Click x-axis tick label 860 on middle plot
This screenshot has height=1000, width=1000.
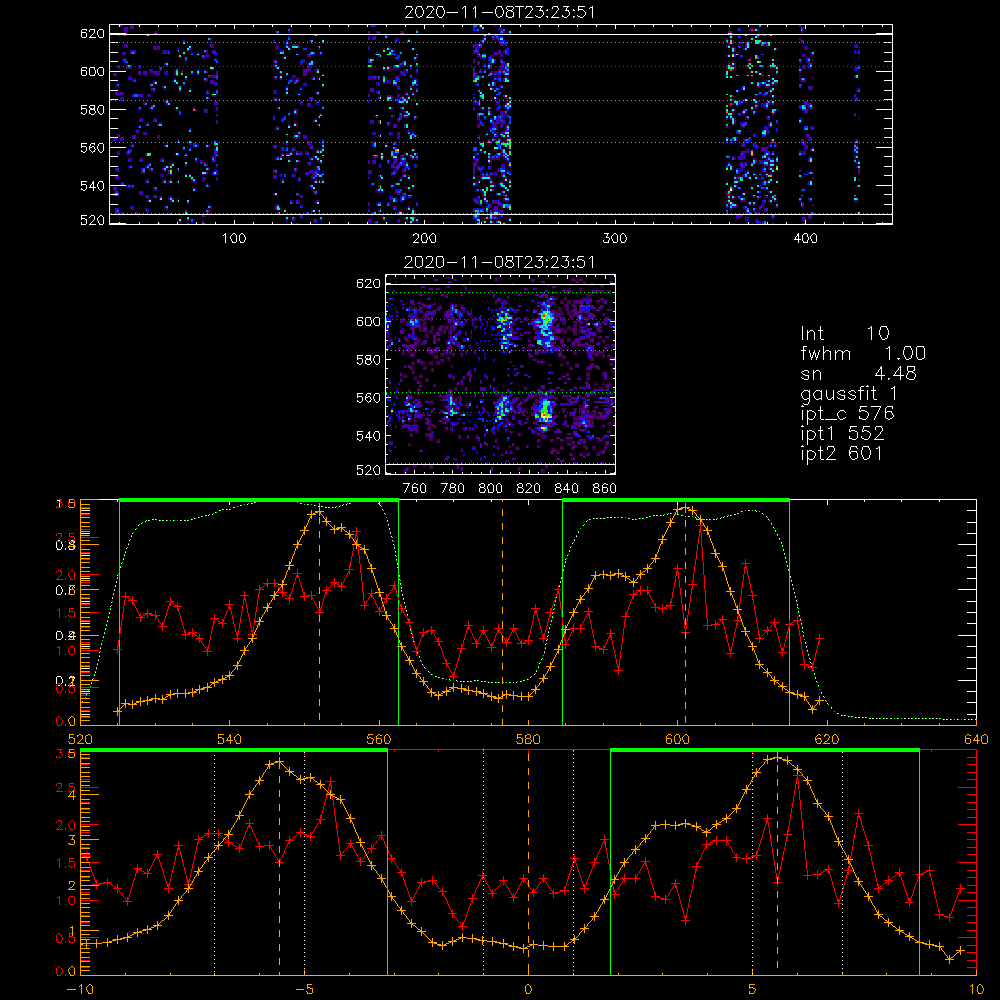click(605, 489)
